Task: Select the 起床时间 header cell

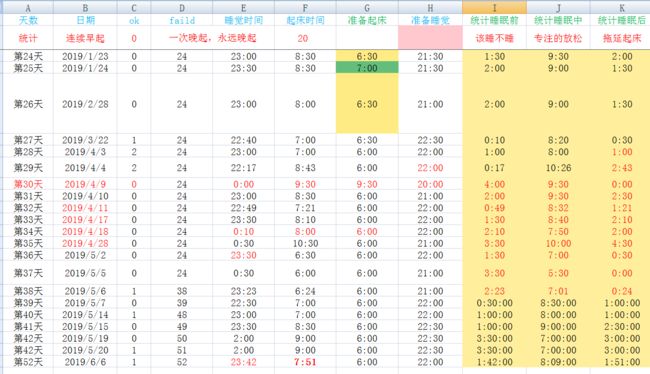Action: tap(305, 20)
